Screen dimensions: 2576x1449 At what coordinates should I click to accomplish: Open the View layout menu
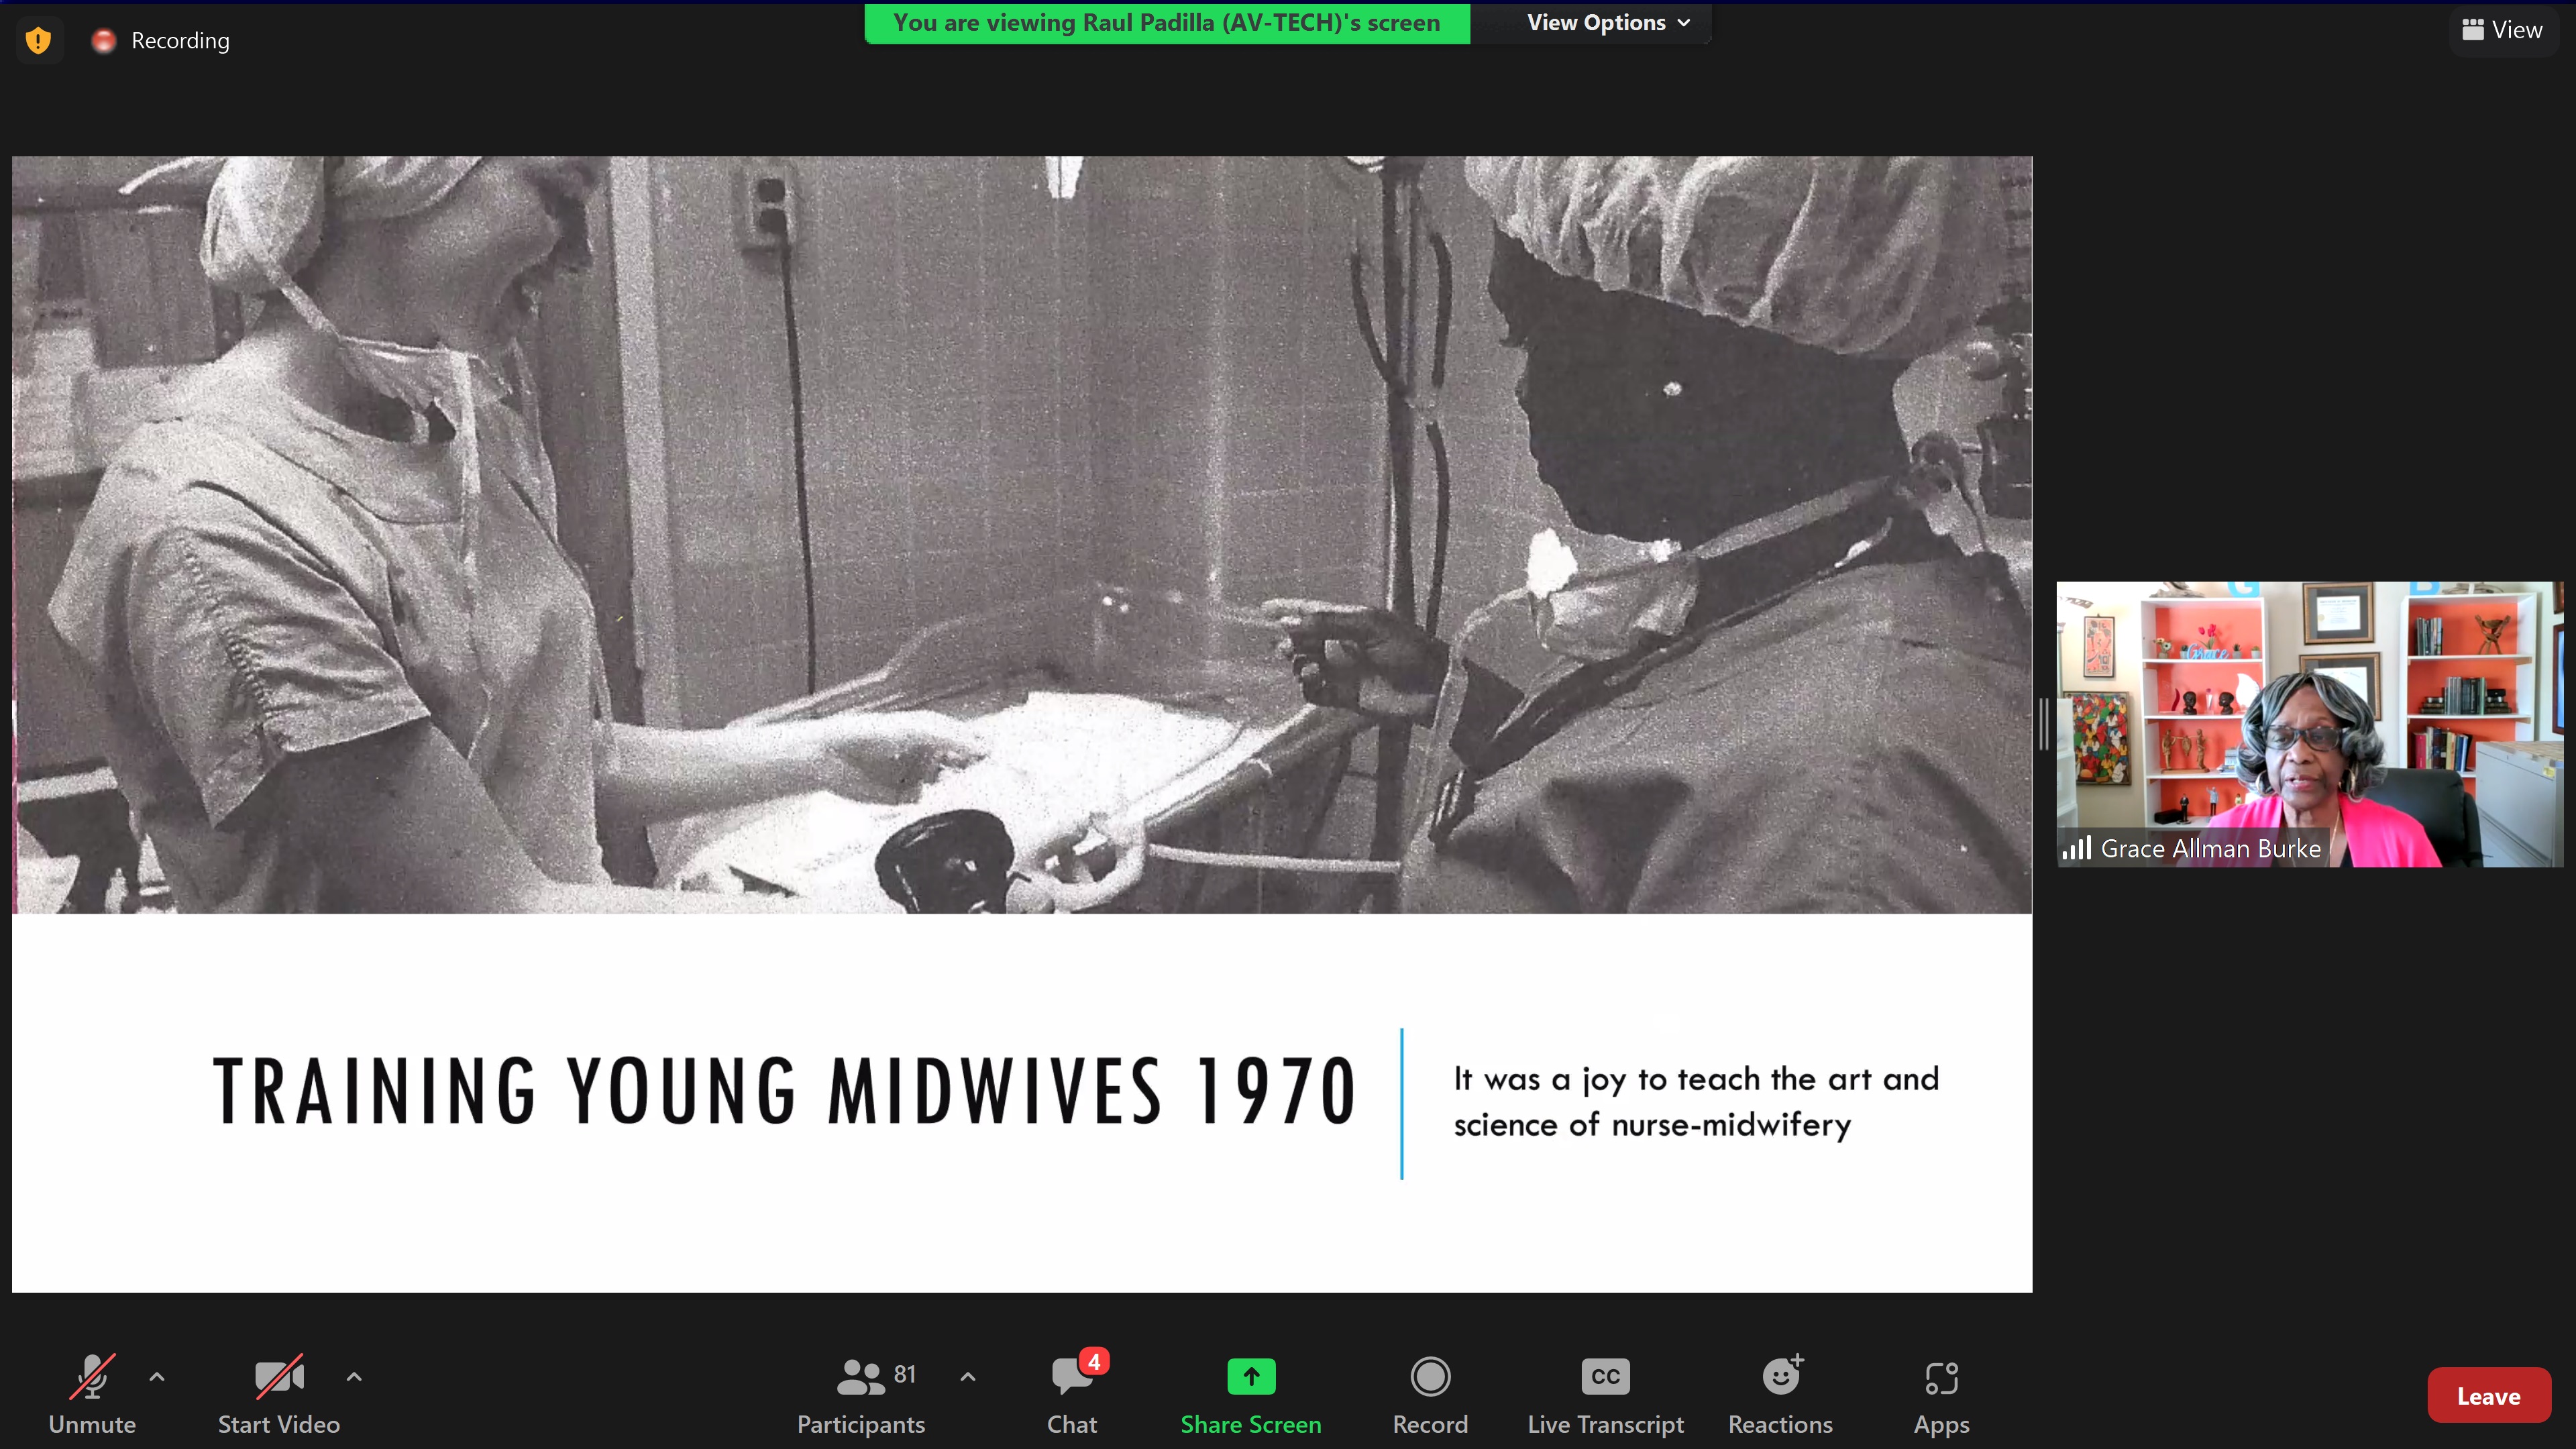tap(2502, 30)
